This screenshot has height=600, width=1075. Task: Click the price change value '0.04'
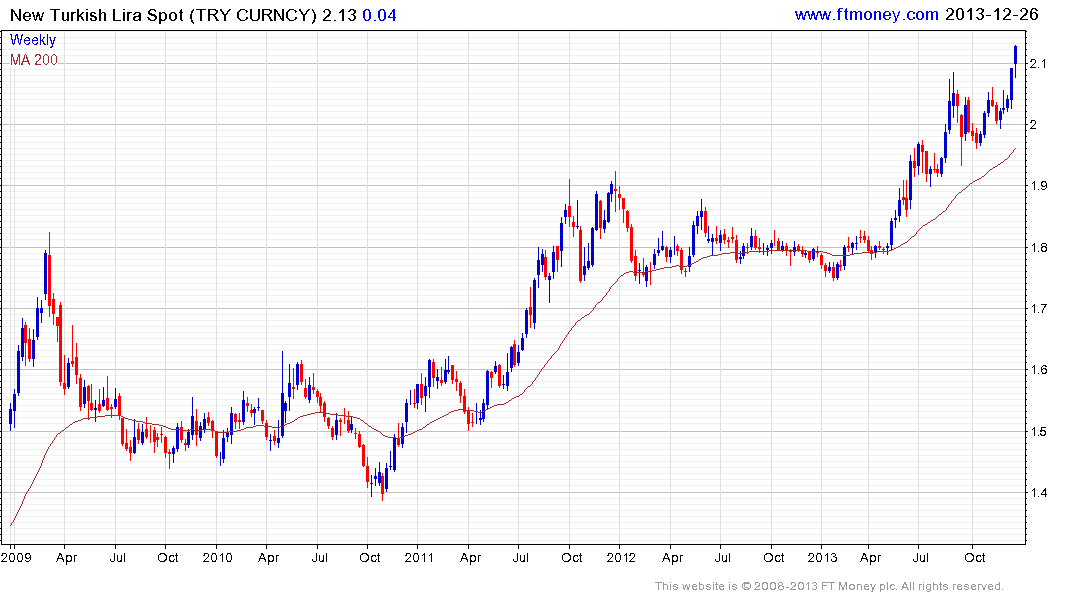pos(379,15)
